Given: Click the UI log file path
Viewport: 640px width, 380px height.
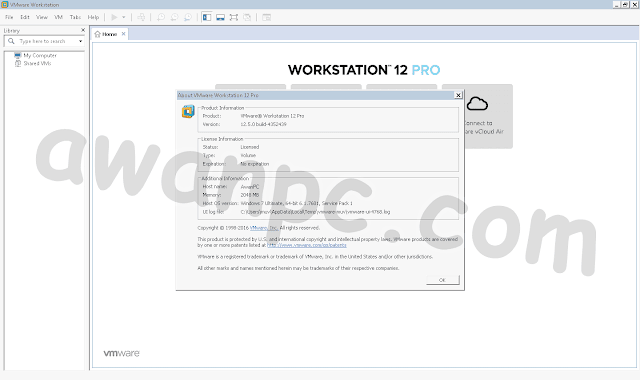Looking at the screenshot, I should [315, 212].
